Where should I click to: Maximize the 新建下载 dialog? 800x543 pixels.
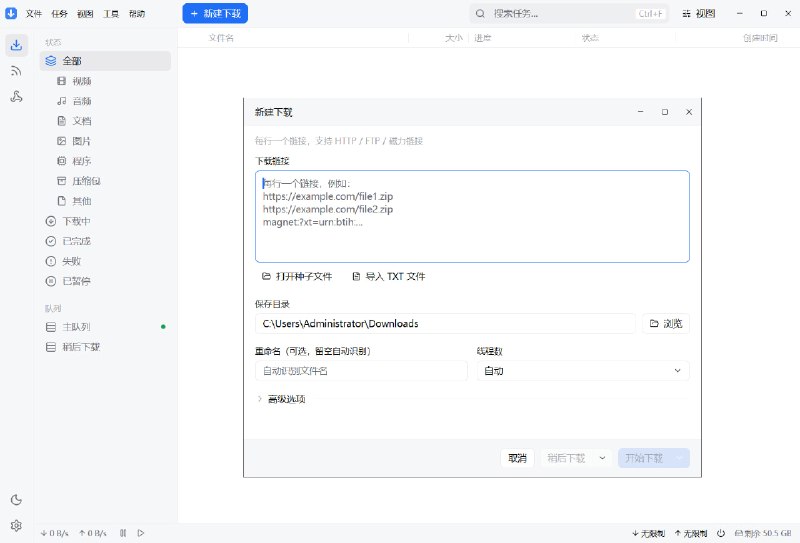click(x=665, y=112)
